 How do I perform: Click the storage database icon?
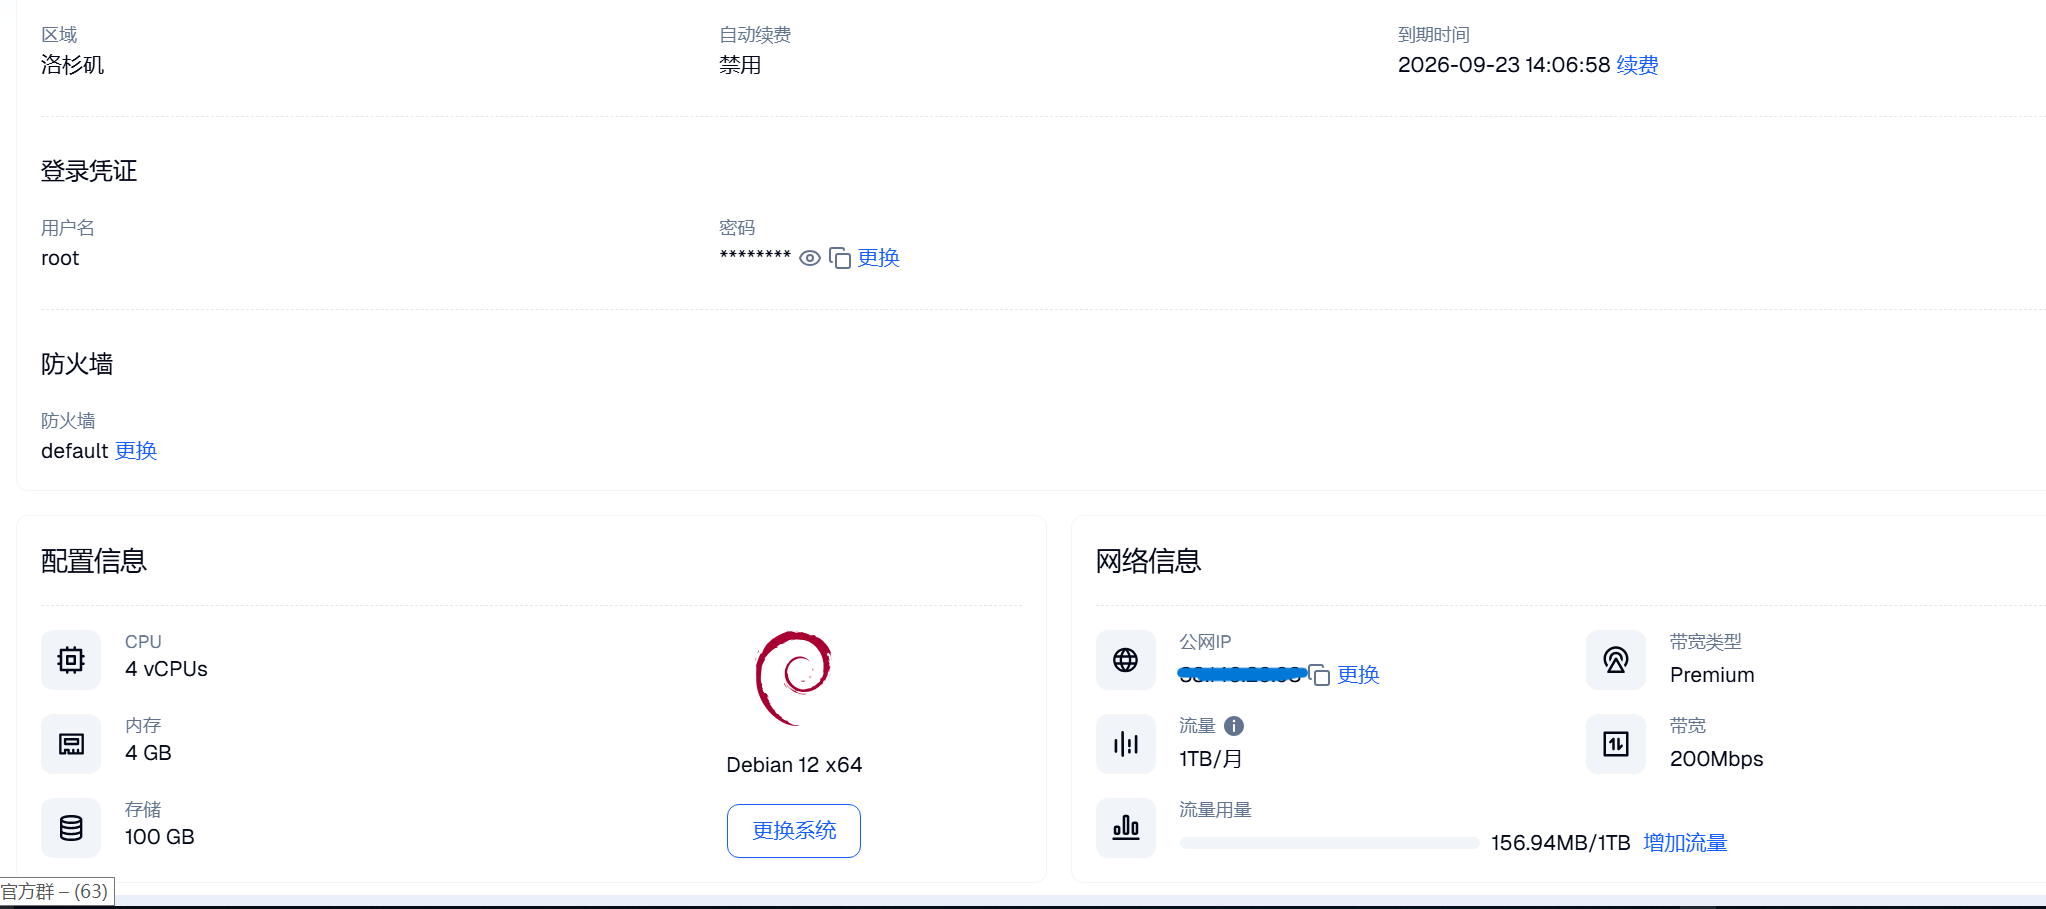point(71,828)
